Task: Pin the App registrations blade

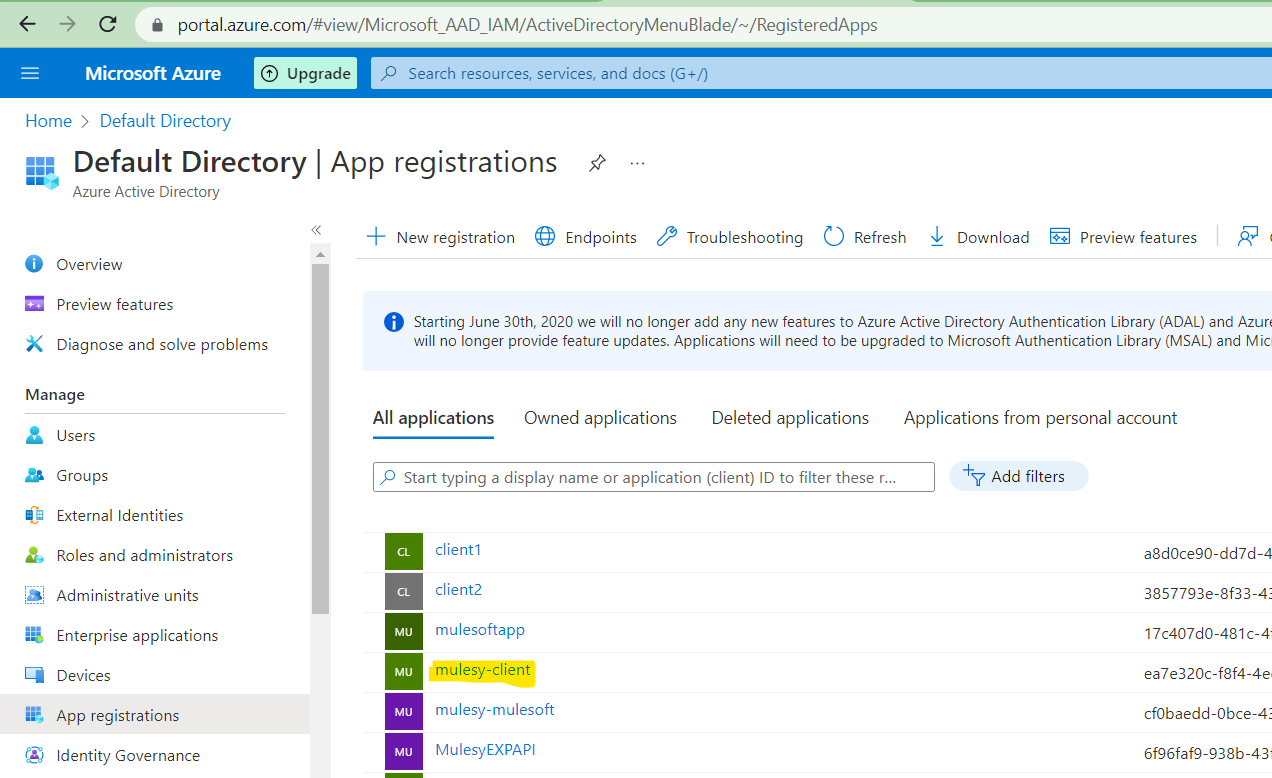Action: click(x=597, y=163)
